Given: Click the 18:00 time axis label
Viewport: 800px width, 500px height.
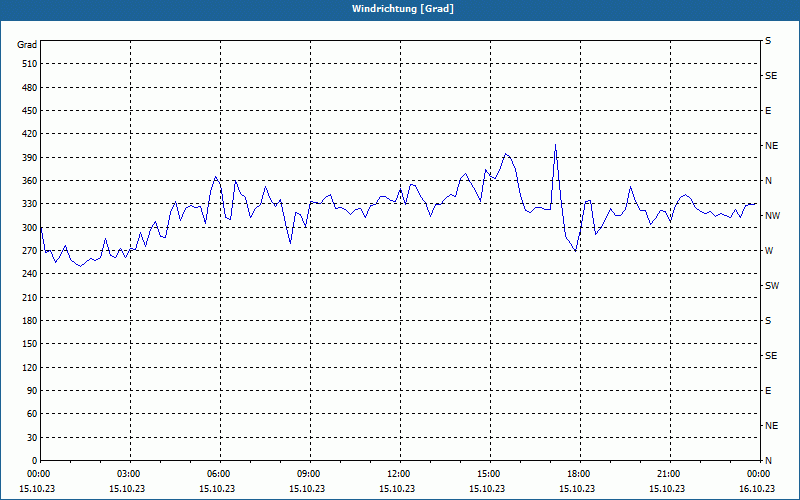Looking at the screenshot, I should click(x=578, y=474).
